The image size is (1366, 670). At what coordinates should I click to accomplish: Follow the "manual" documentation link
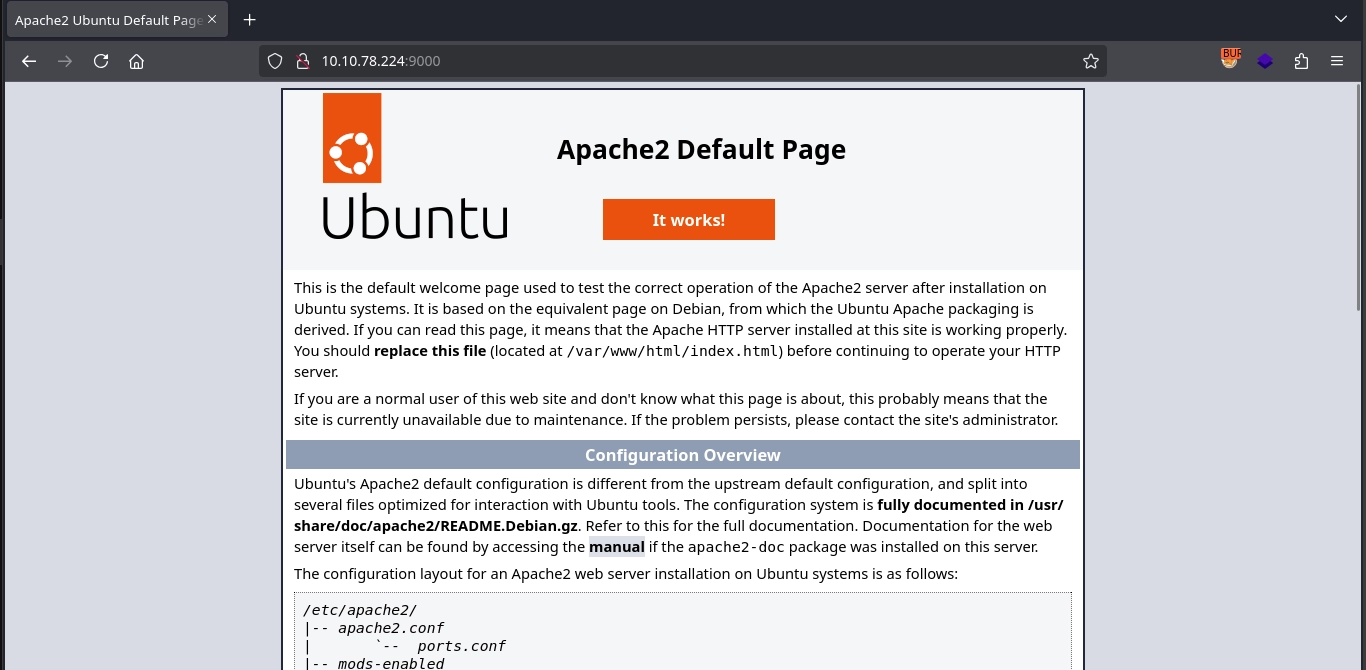(616, 547)
